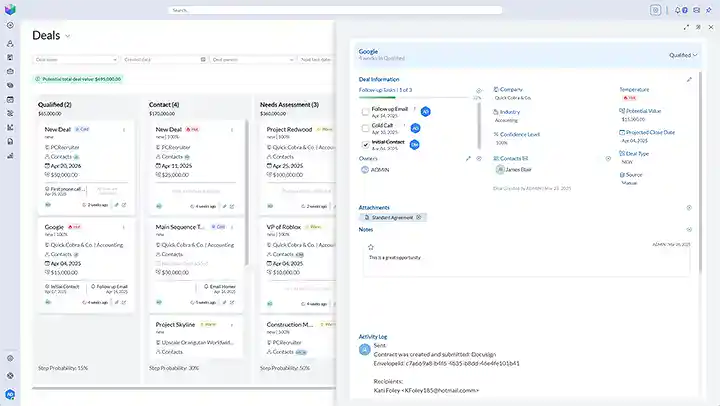The width and height of the screenshot is (720, 406).
Task: Click the Potential total deal value badge
Action: (x=79, y=79)
